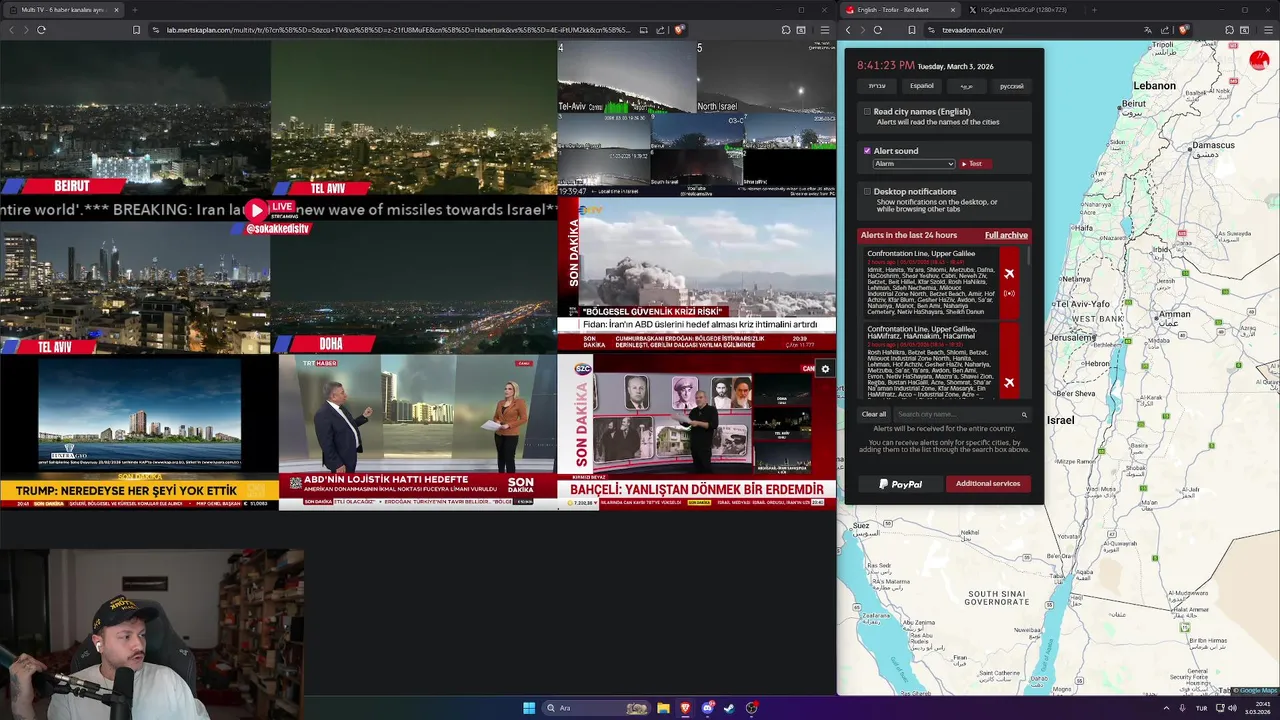Open Additional services

[x=988, y=484]
